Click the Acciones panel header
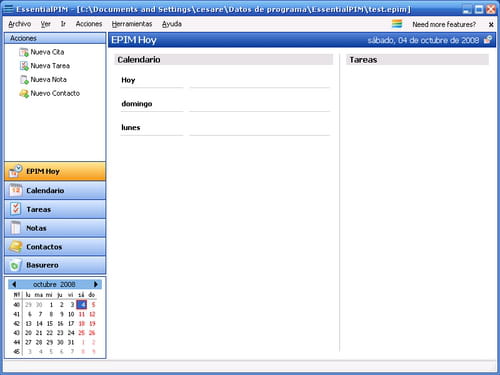This screenshot has height=375, width=500. 55,38
